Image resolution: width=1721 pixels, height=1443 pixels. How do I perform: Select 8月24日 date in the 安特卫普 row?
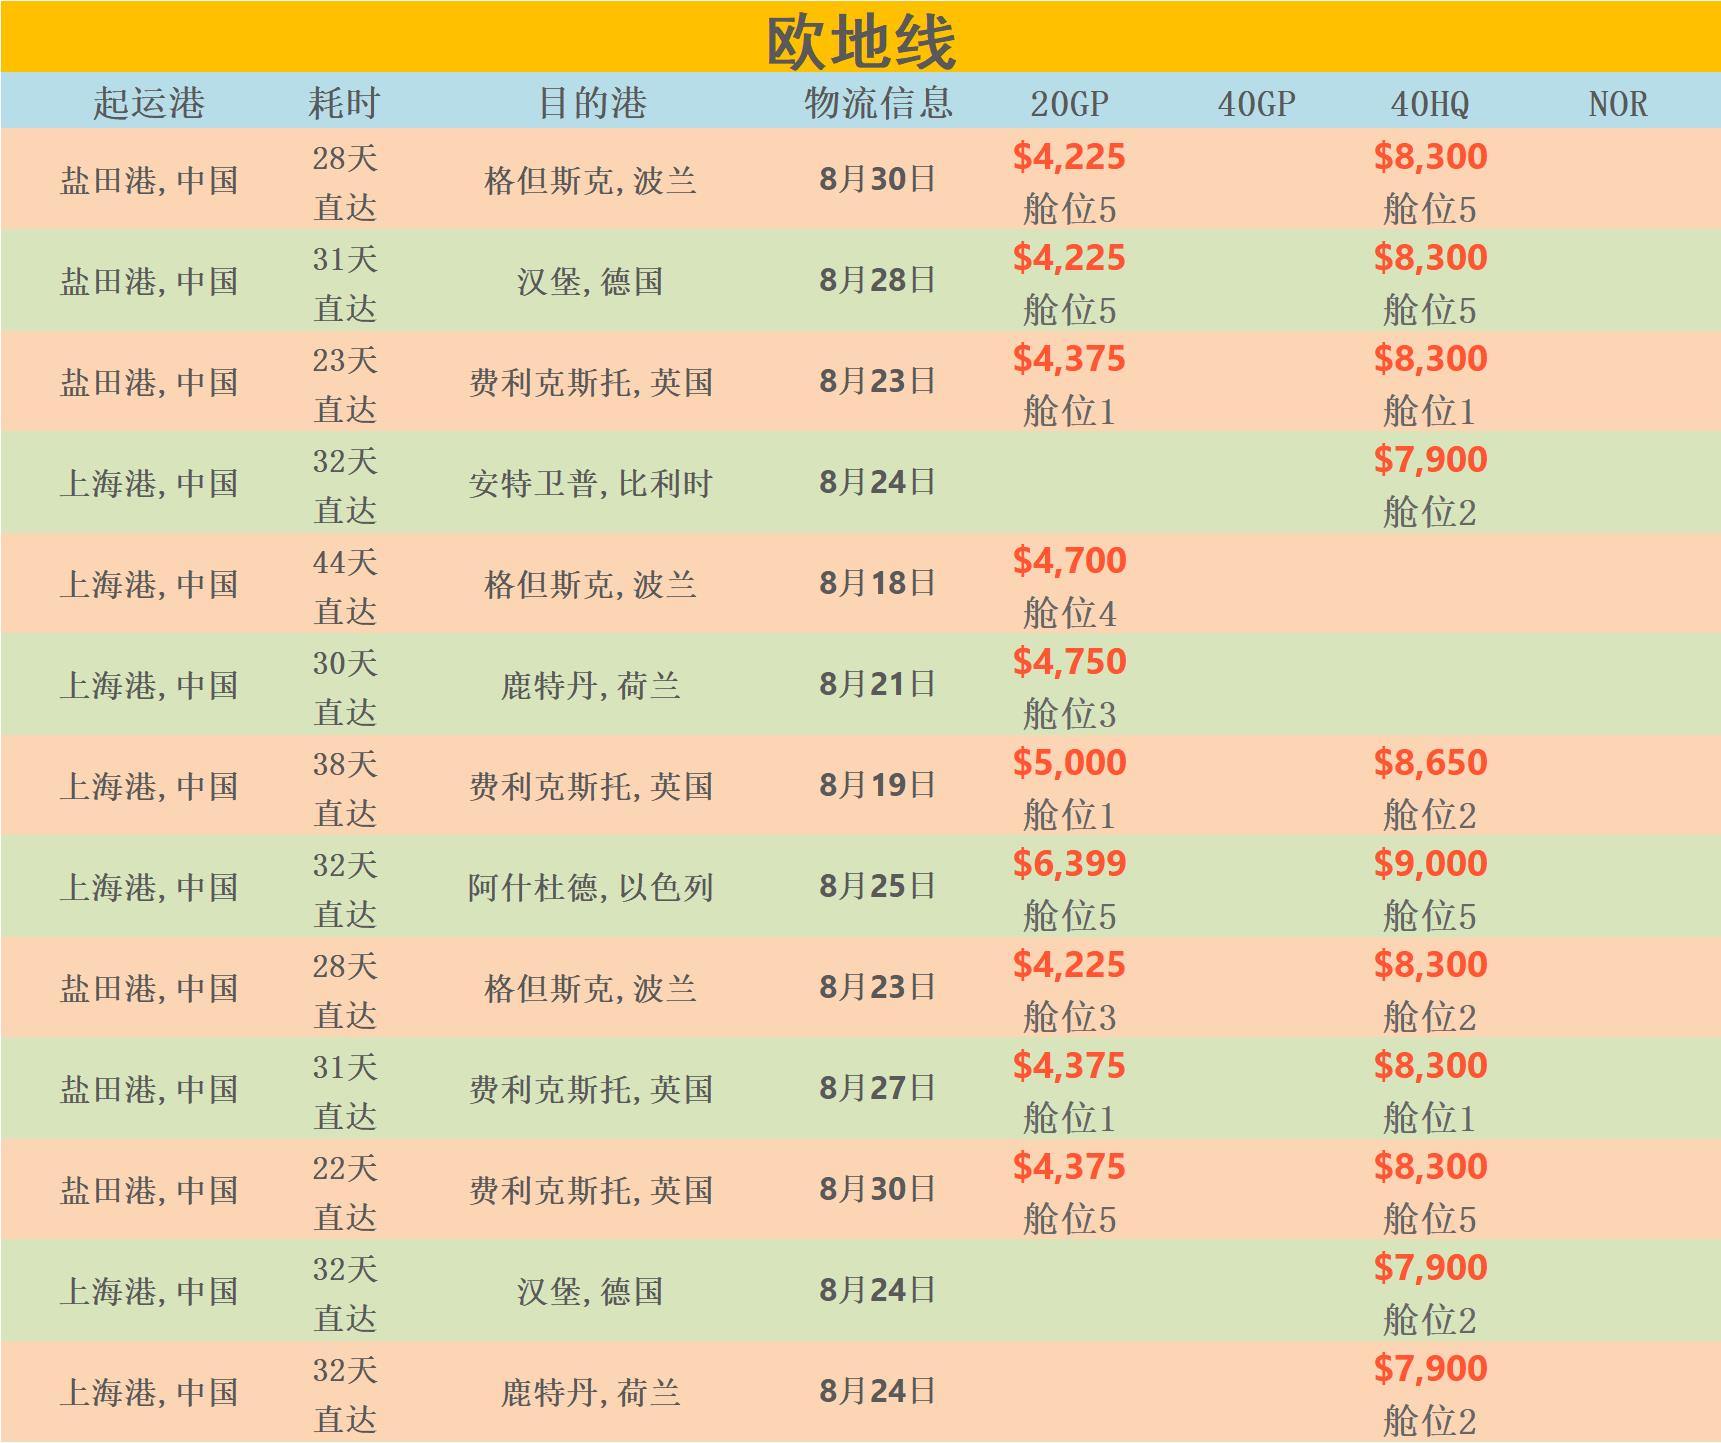(877, 482)
